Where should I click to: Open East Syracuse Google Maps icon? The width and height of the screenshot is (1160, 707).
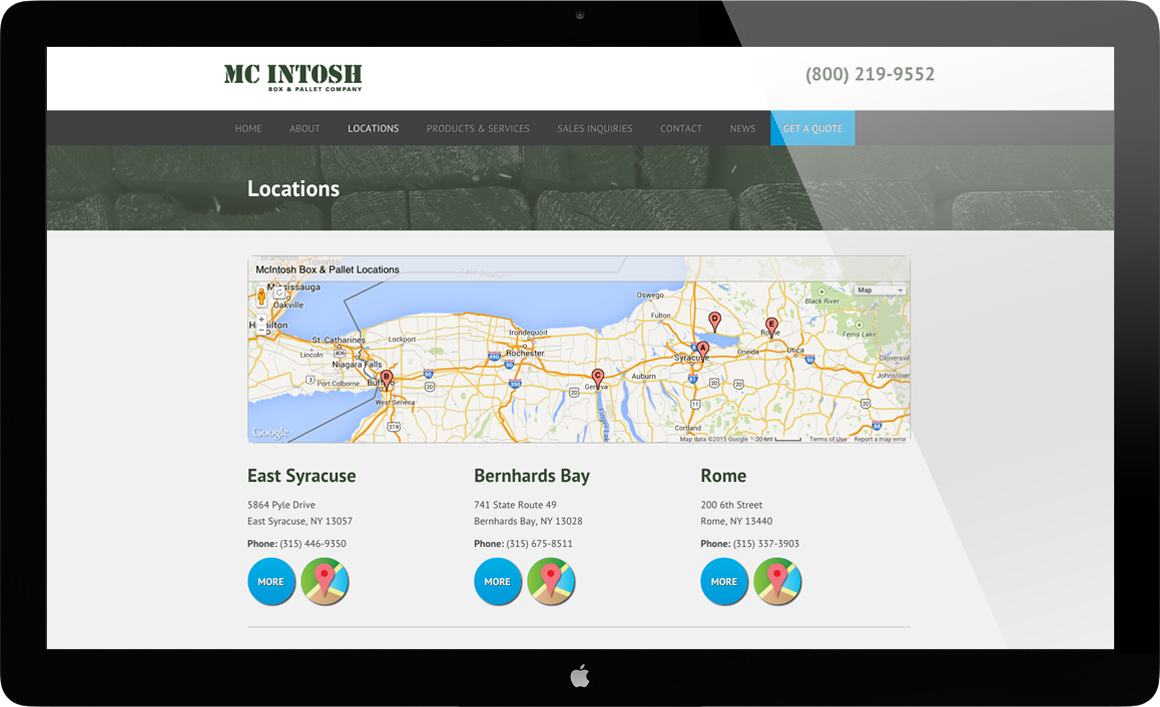pos(325,582)
